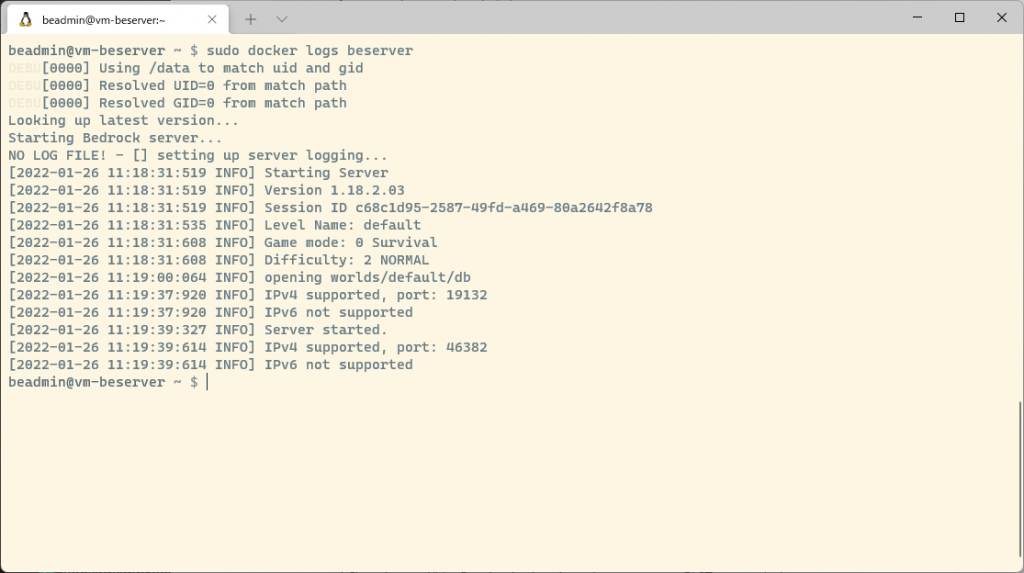Click 'Game mode: 0 Survival' log entry
Viewport: 1024px width, 573px height.
tap(223, 242)
